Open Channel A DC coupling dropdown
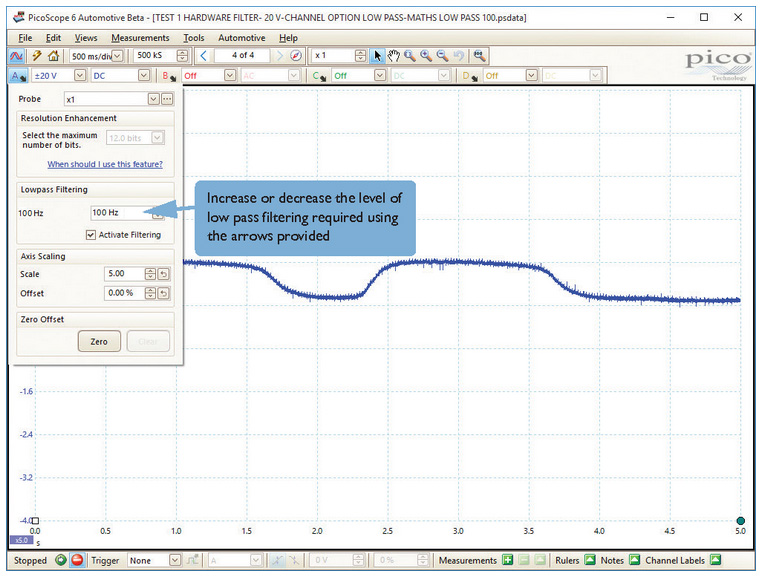This screenshot has height=578, width=762. click(144, 75)
